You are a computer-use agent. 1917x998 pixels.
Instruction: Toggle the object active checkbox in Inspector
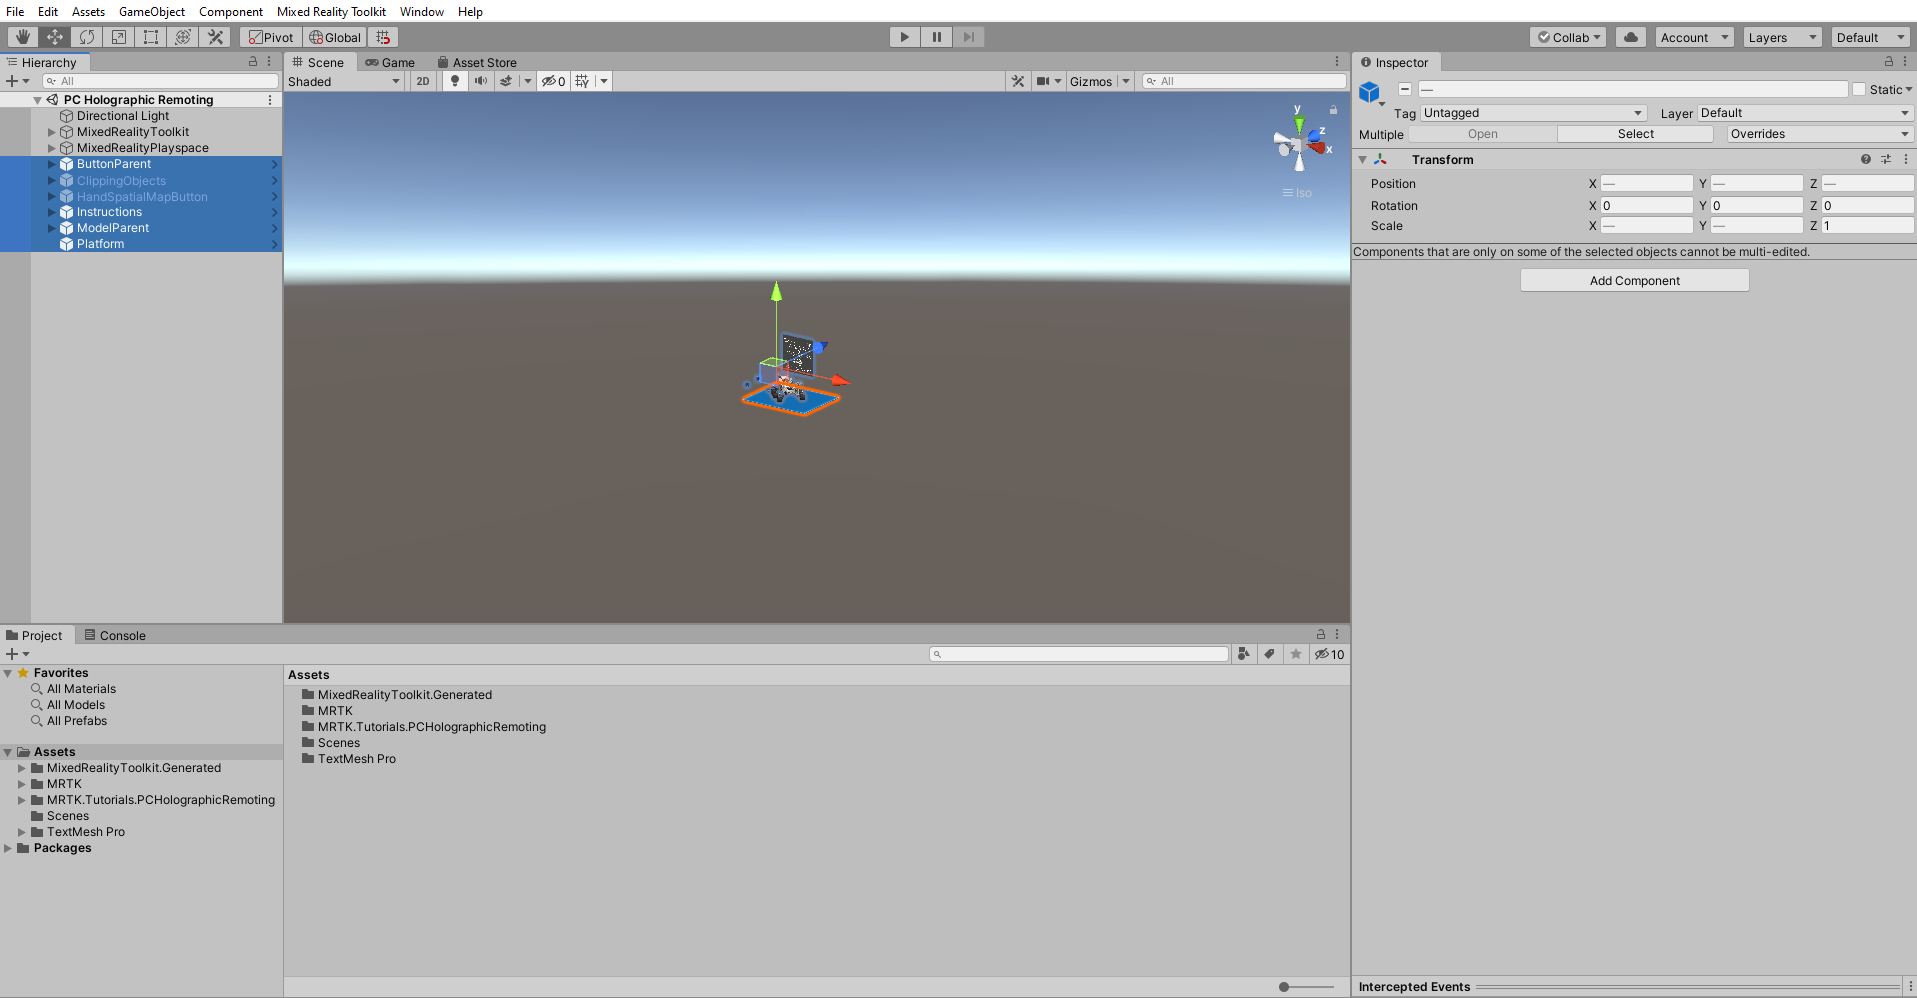pos(1405,89)
